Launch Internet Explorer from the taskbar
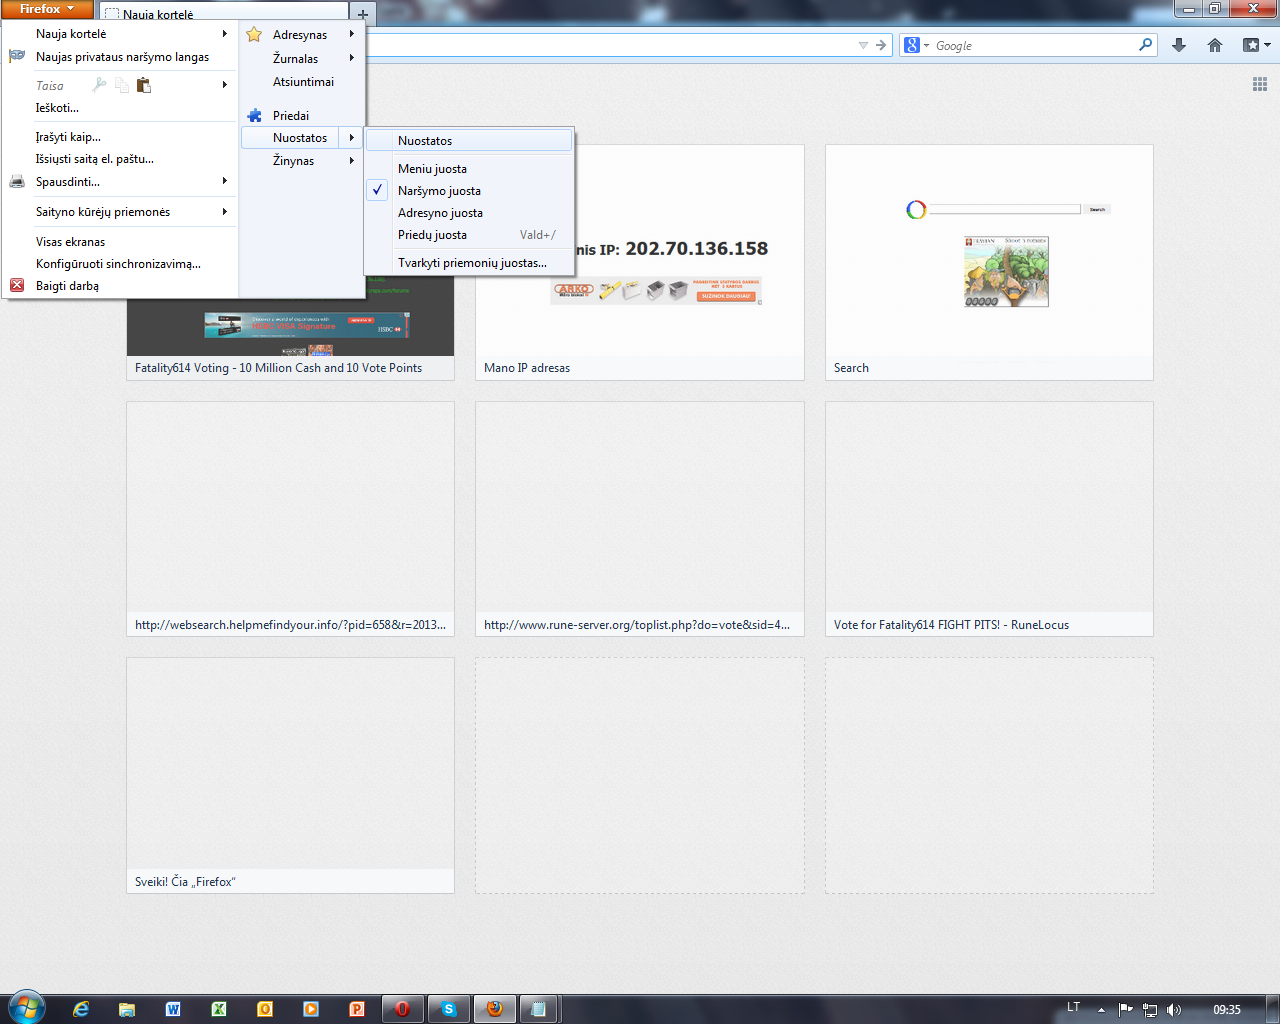Image resolution: width=1280 pixels, height=1024 pixels. pos(81,1009)
